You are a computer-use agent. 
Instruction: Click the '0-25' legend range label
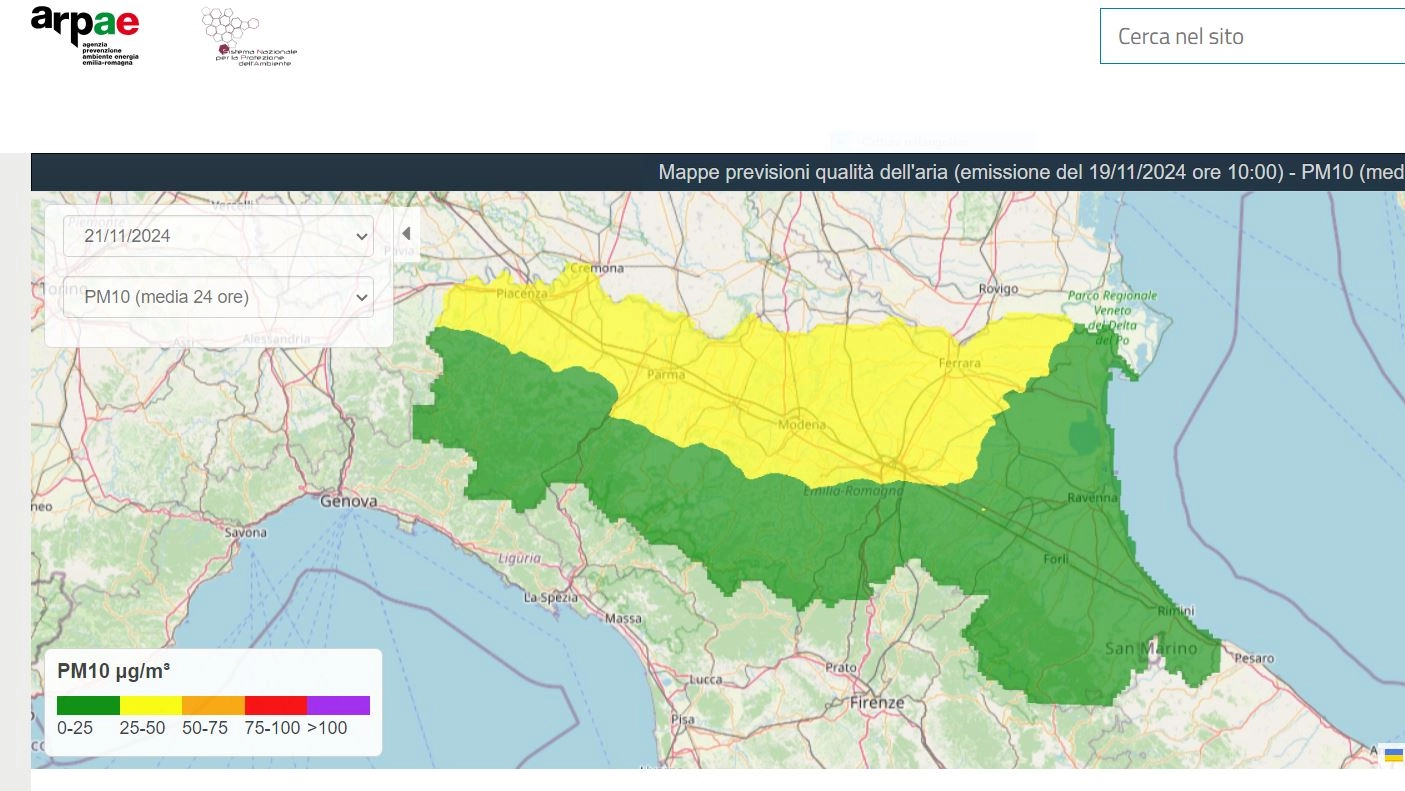pyautogui.click(x=75, y=728)
